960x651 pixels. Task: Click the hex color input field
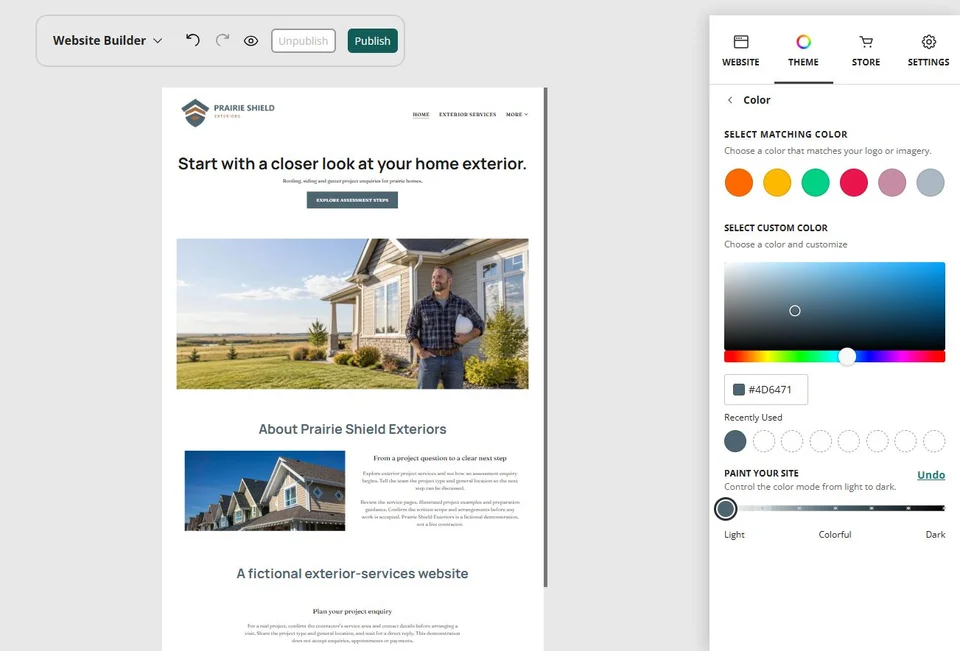766,389
